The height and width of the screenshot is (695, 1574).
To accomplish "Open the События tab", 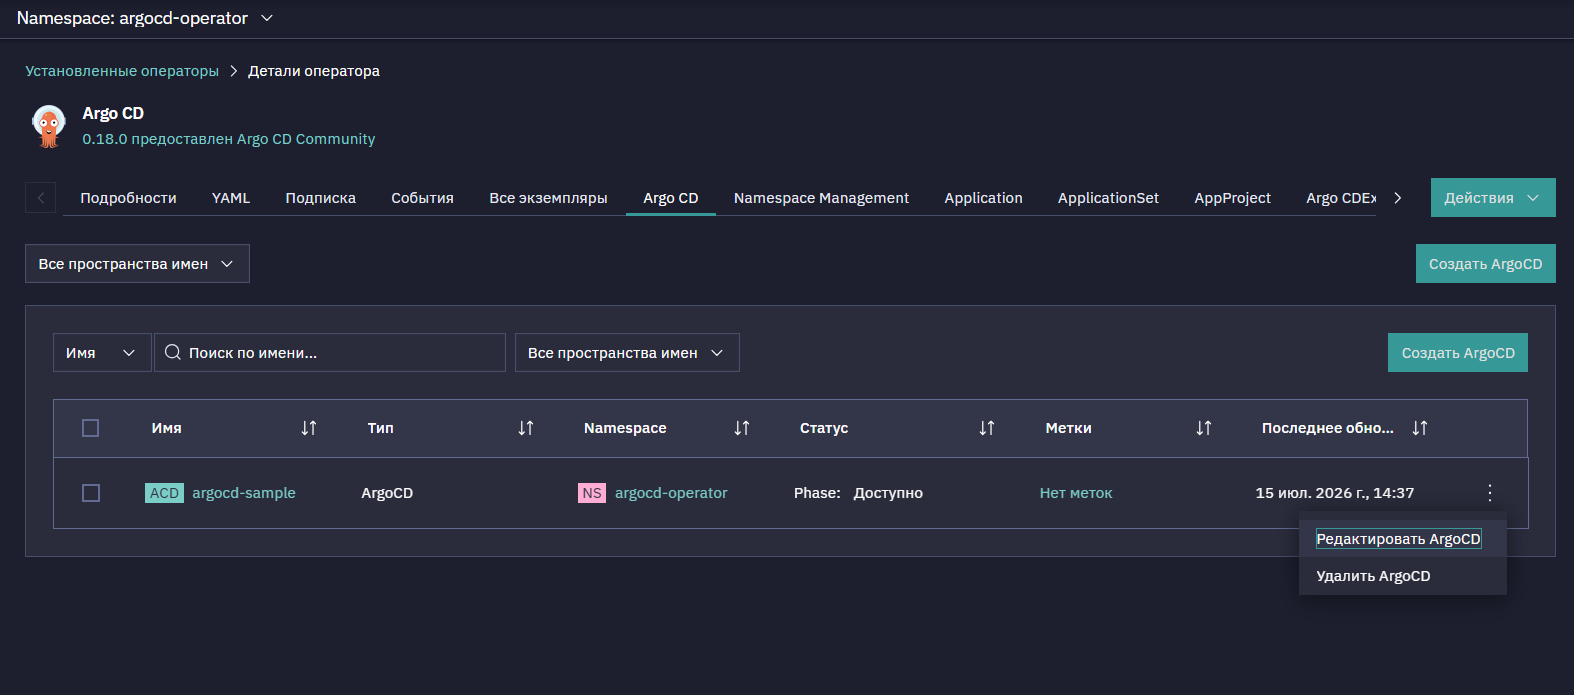I will pos(422,198).
